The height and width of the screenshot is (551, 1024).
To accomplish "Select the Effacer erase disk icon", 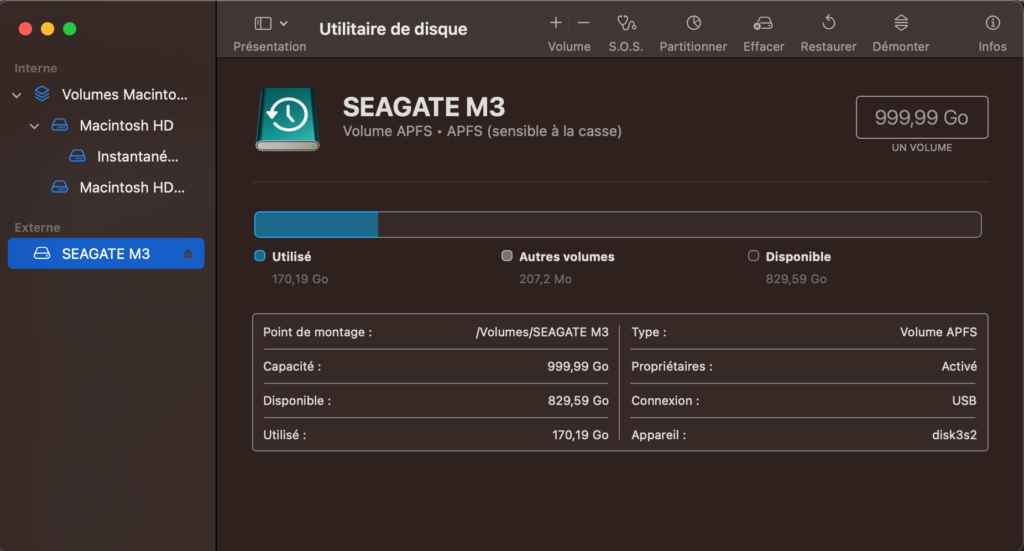I will pyautogui.click(x=763, y=24).
